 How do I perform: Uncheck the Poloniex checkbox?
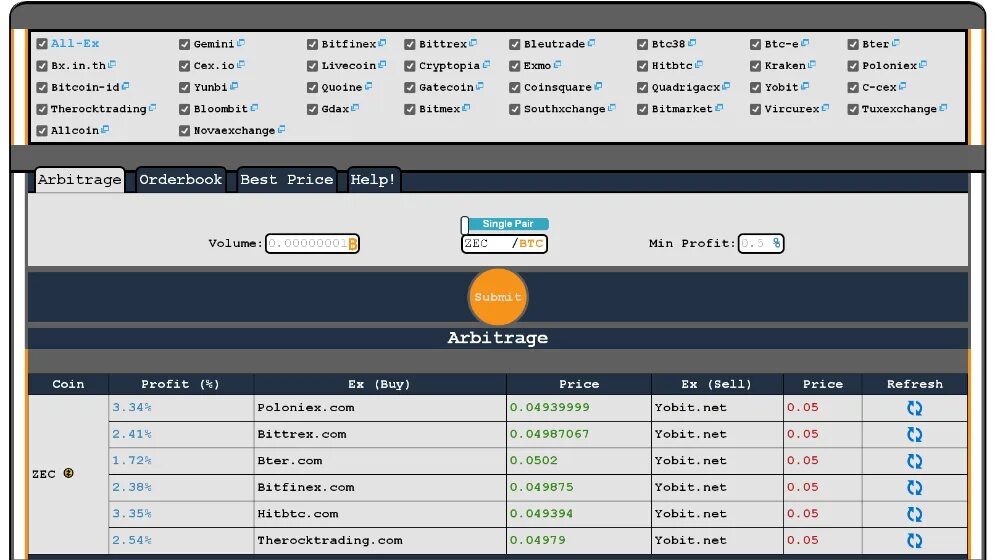pos(853,66)
